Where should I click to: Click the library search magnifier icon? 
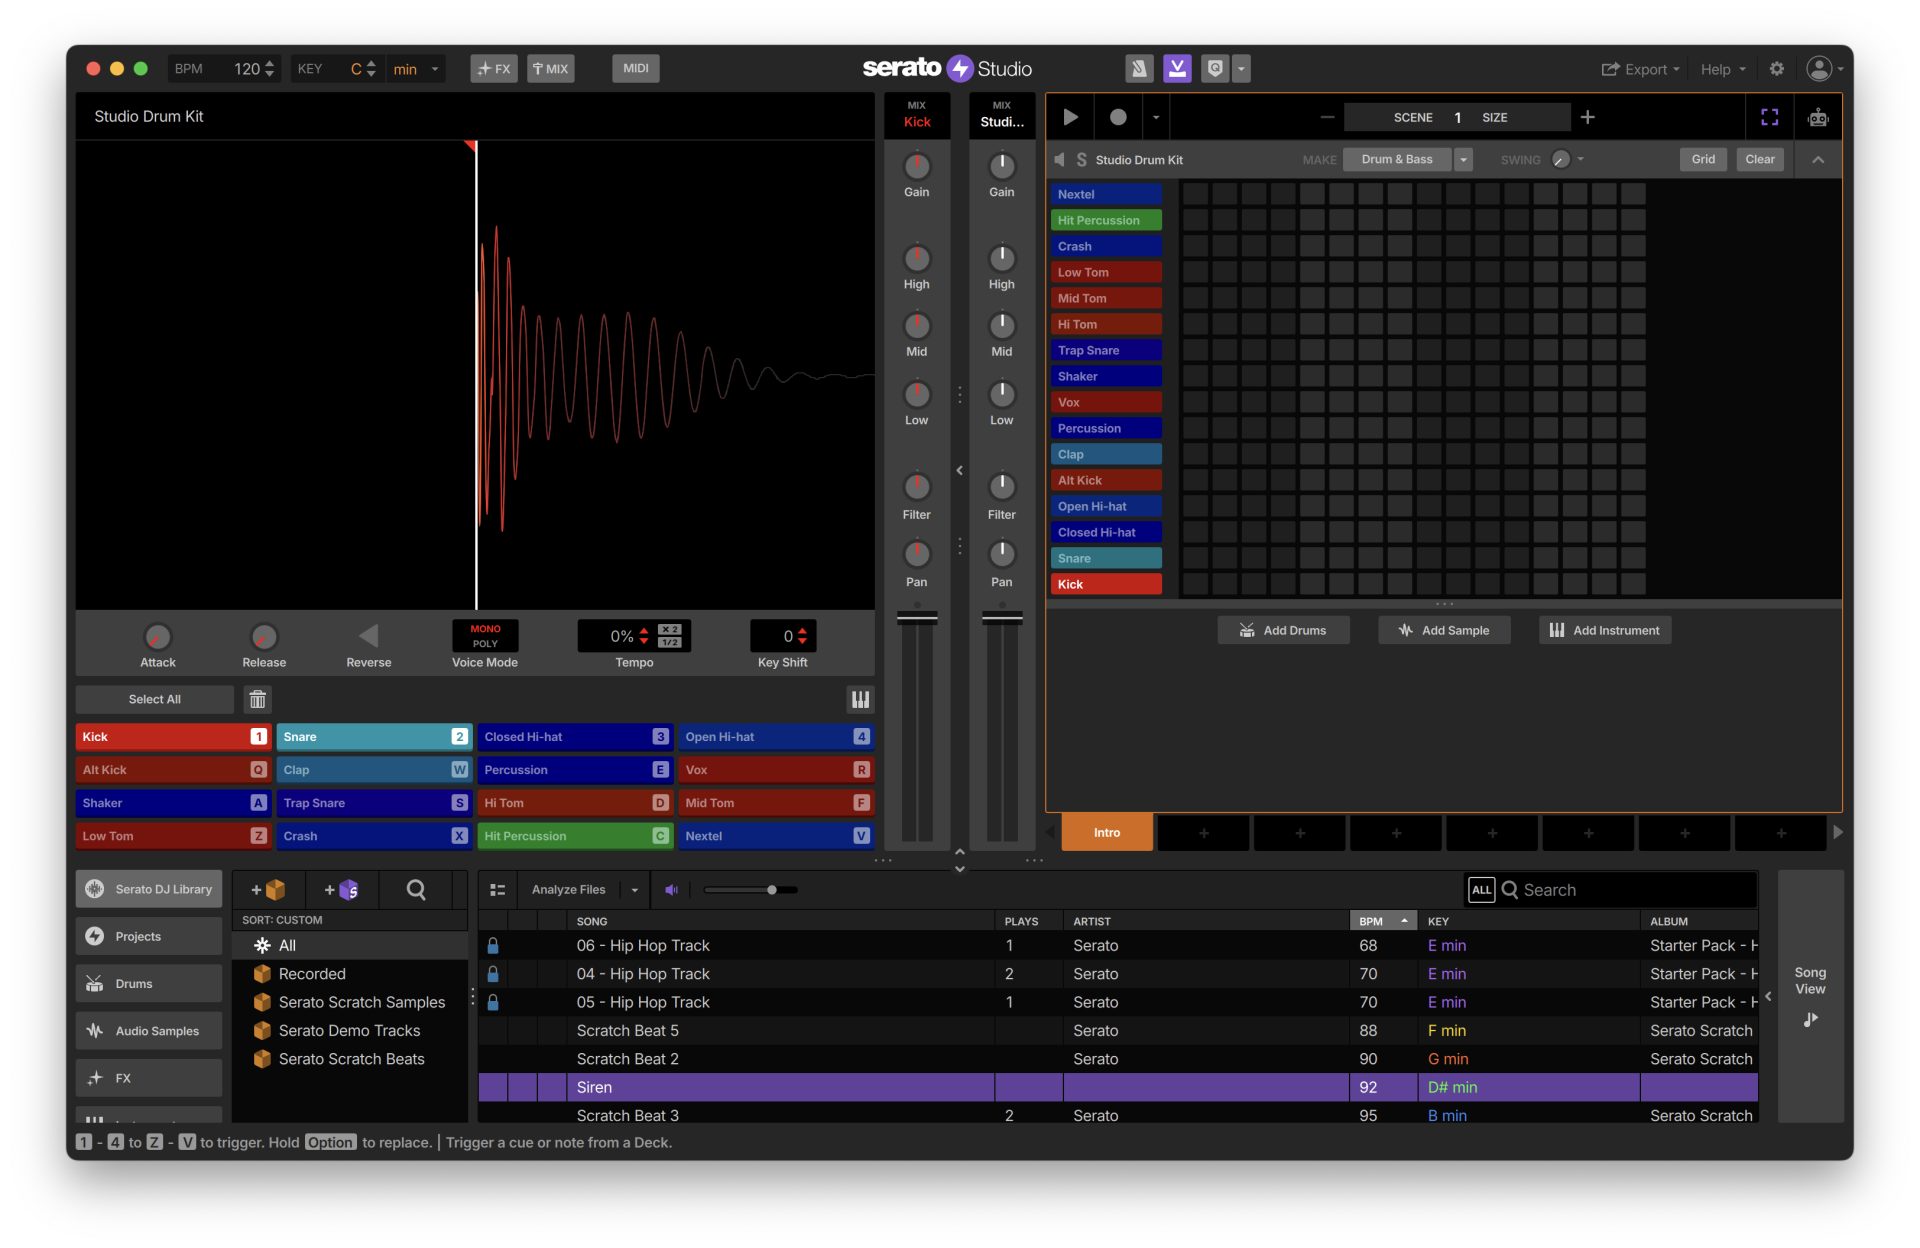click(416, 890)
